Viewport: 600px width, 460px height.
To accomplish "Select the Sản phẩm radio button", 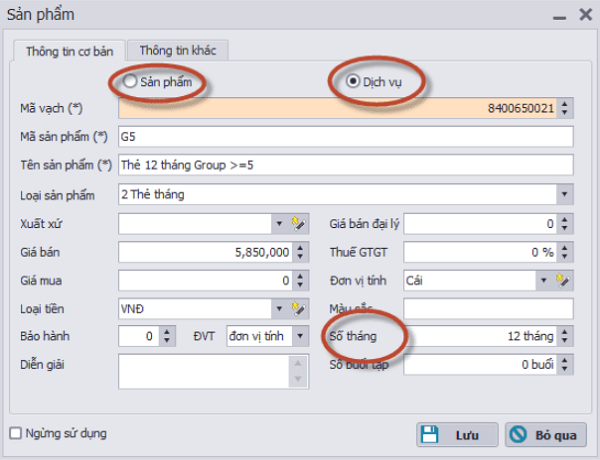I will (130, 81).
